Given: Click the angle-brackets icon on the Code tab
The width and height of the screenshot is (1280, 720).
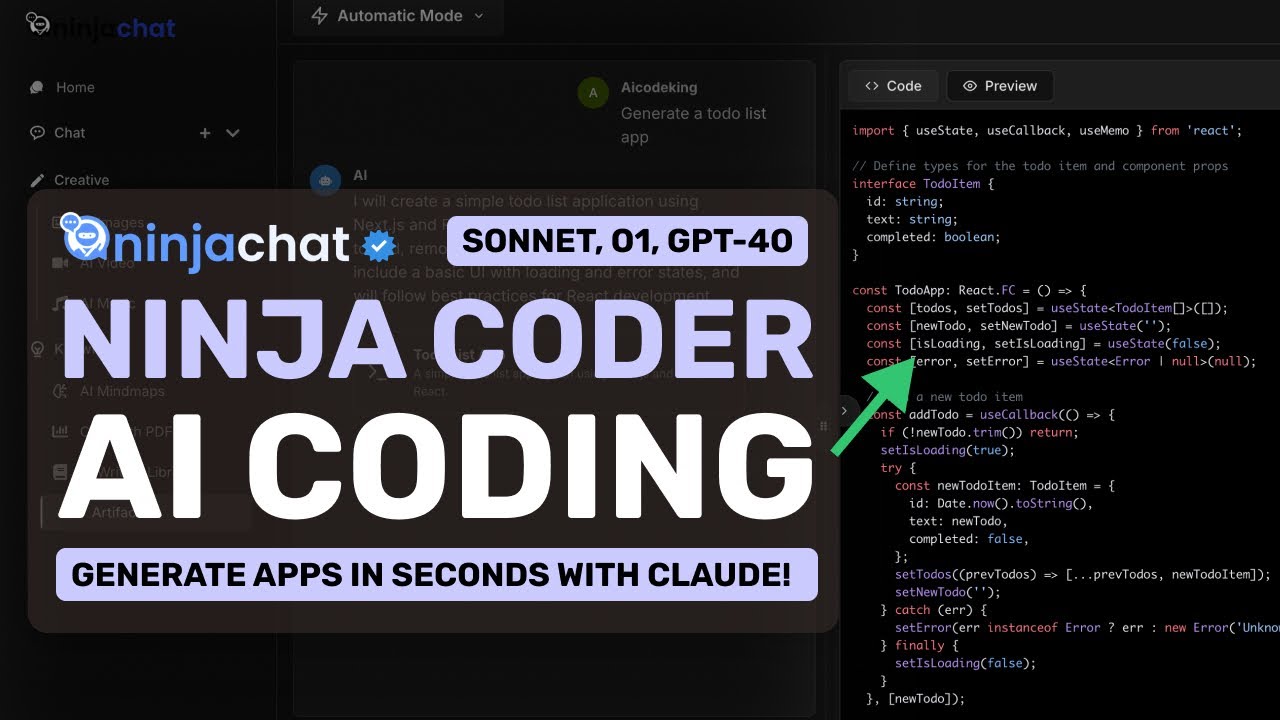Looking at the screenshot, I should click(x=872, y=86).
